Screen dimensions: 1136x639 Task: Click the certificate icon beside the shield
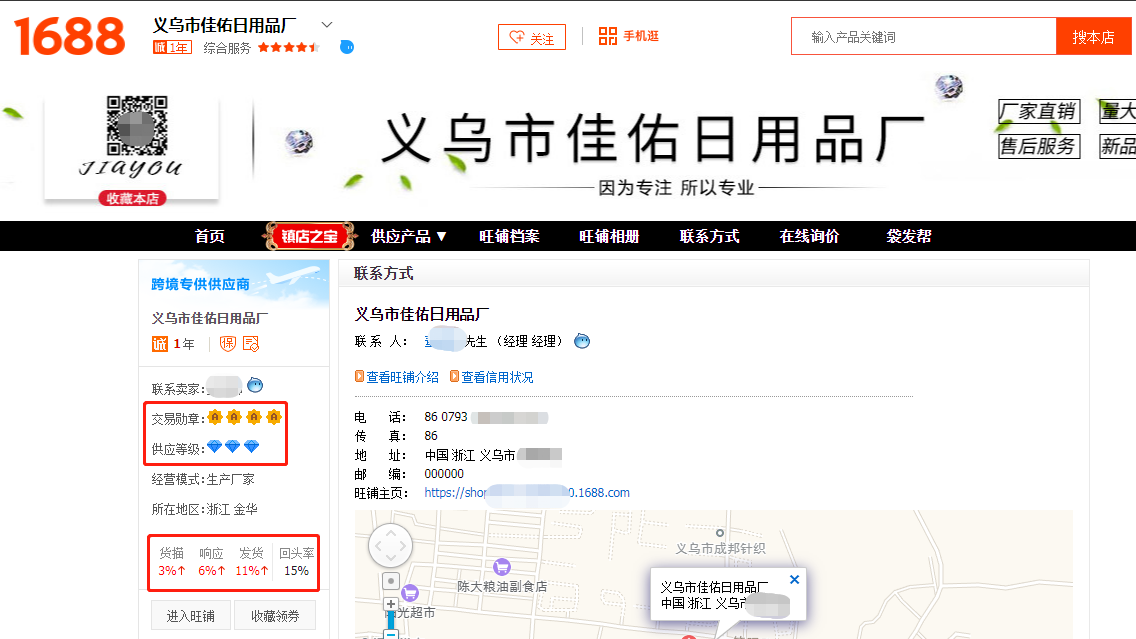click(x=251, y=343)
